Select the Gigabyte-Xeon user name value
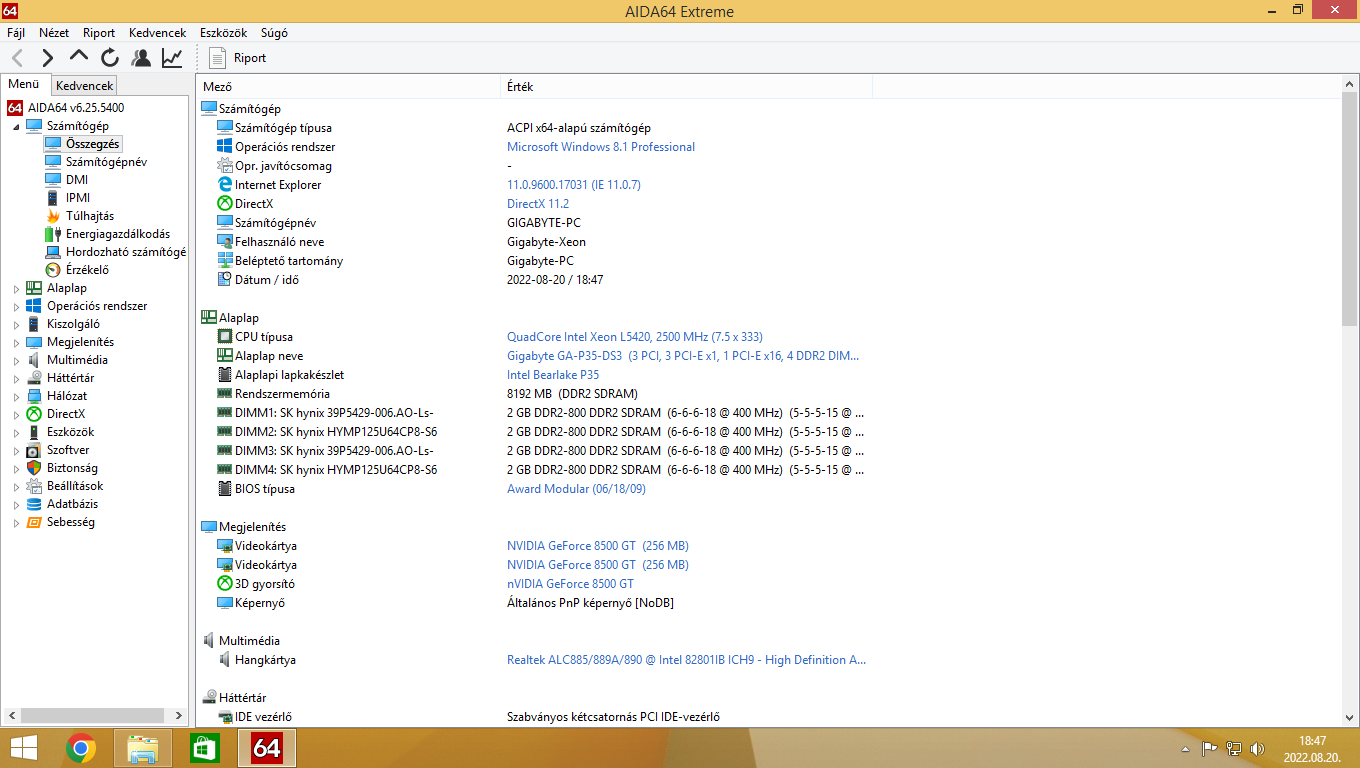This screenshot has width=1360, height=768. click(x=546, y=242)
